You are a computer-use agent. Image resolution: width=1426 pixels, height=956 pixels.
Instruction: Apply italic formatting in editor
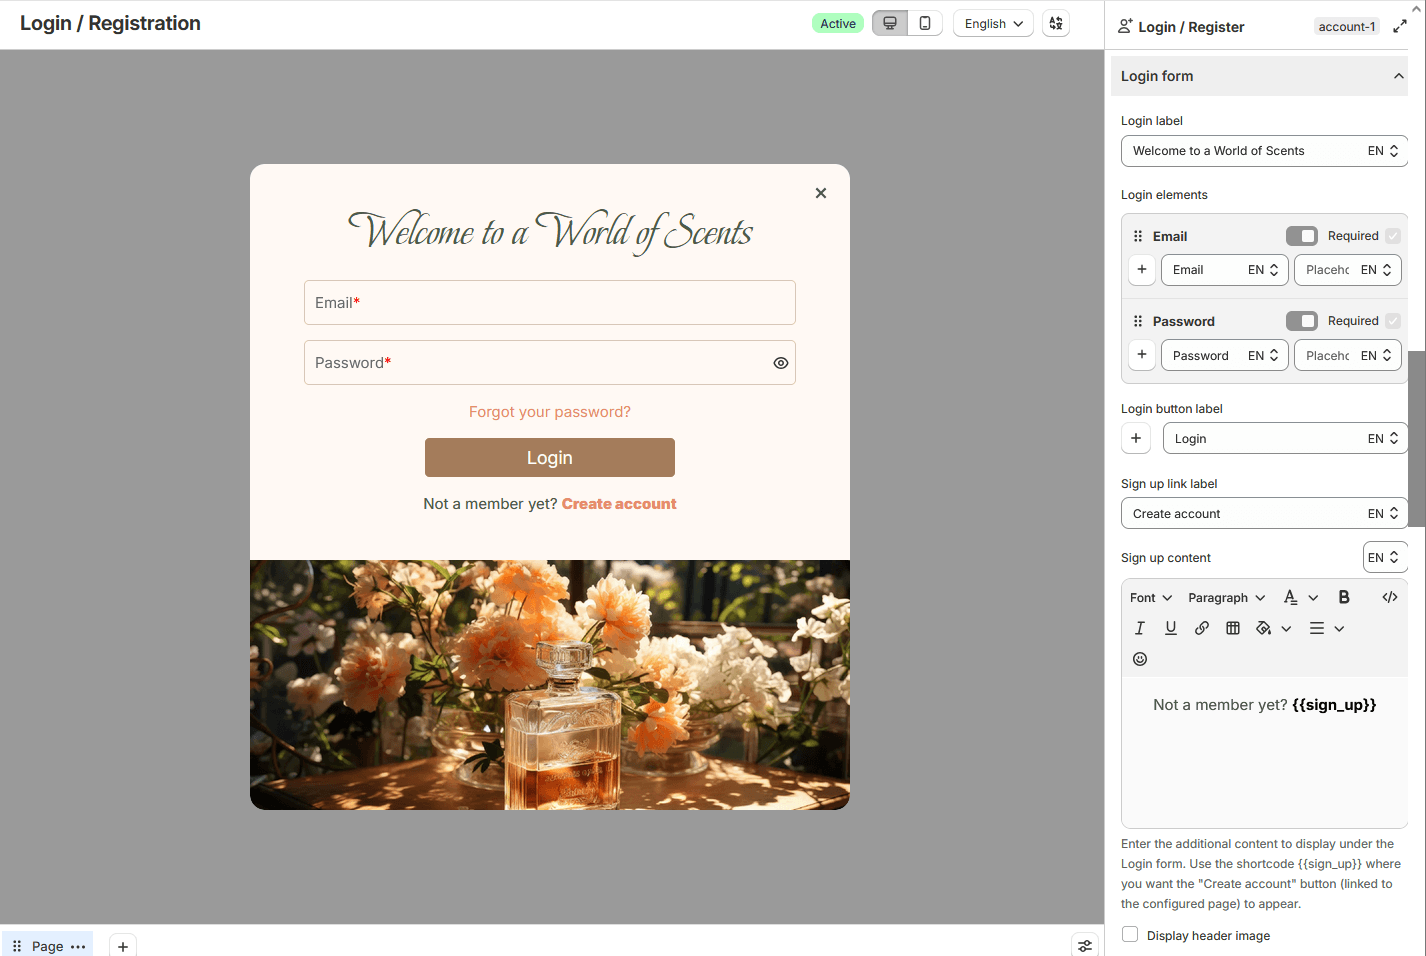(1140, 628)
